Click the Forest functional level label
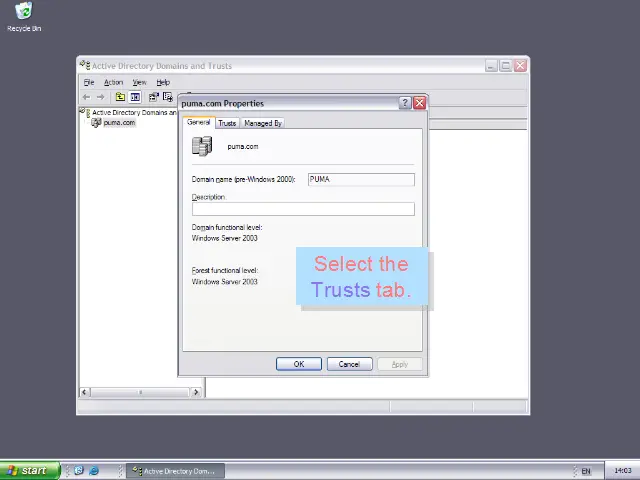 click(x=225, y=270)
